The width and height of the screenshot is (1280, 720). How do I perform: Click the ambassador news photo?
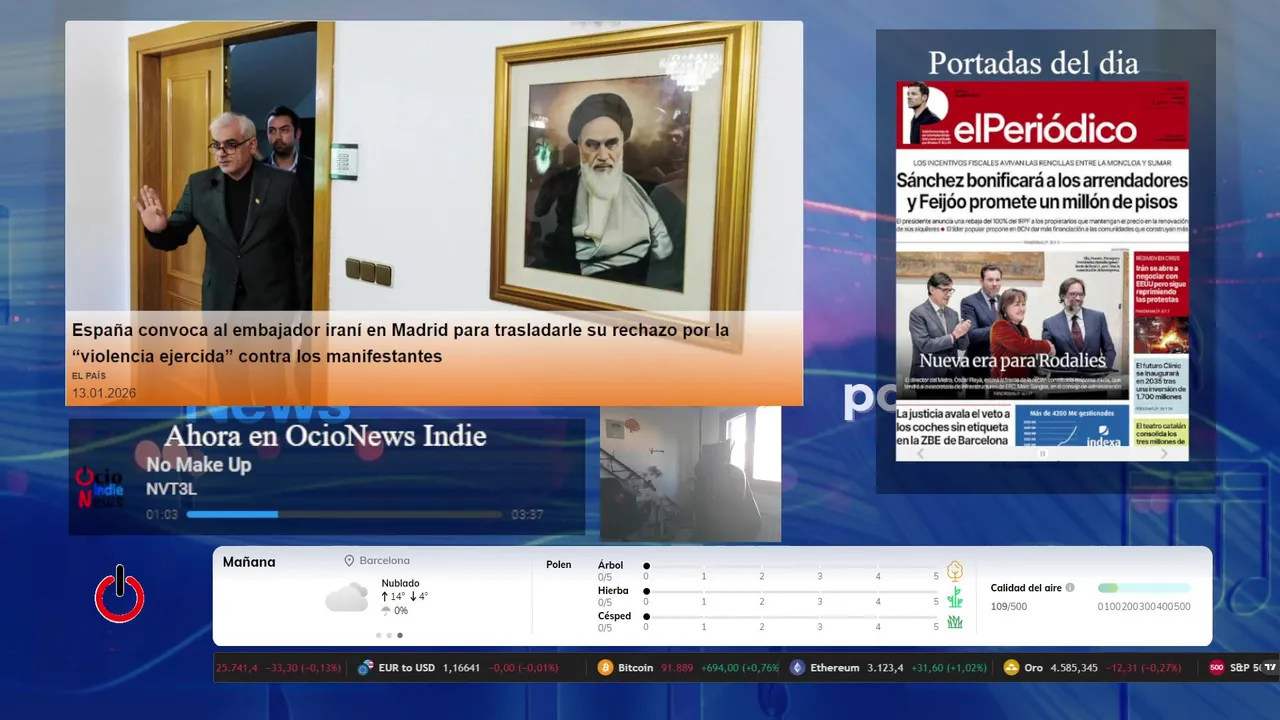pyautogui.click(x=434, y=165)
